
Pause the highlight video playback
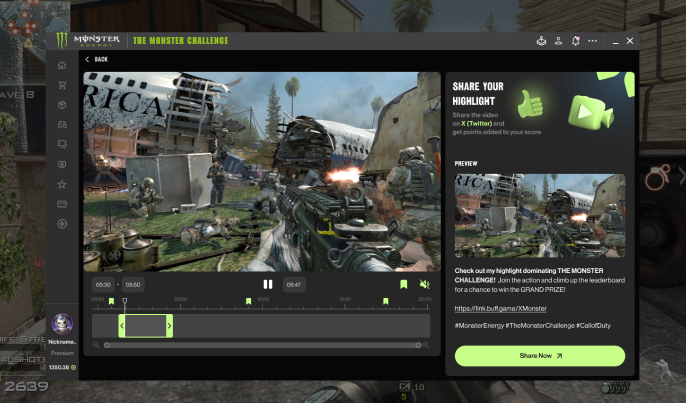[x=268, y=284]
